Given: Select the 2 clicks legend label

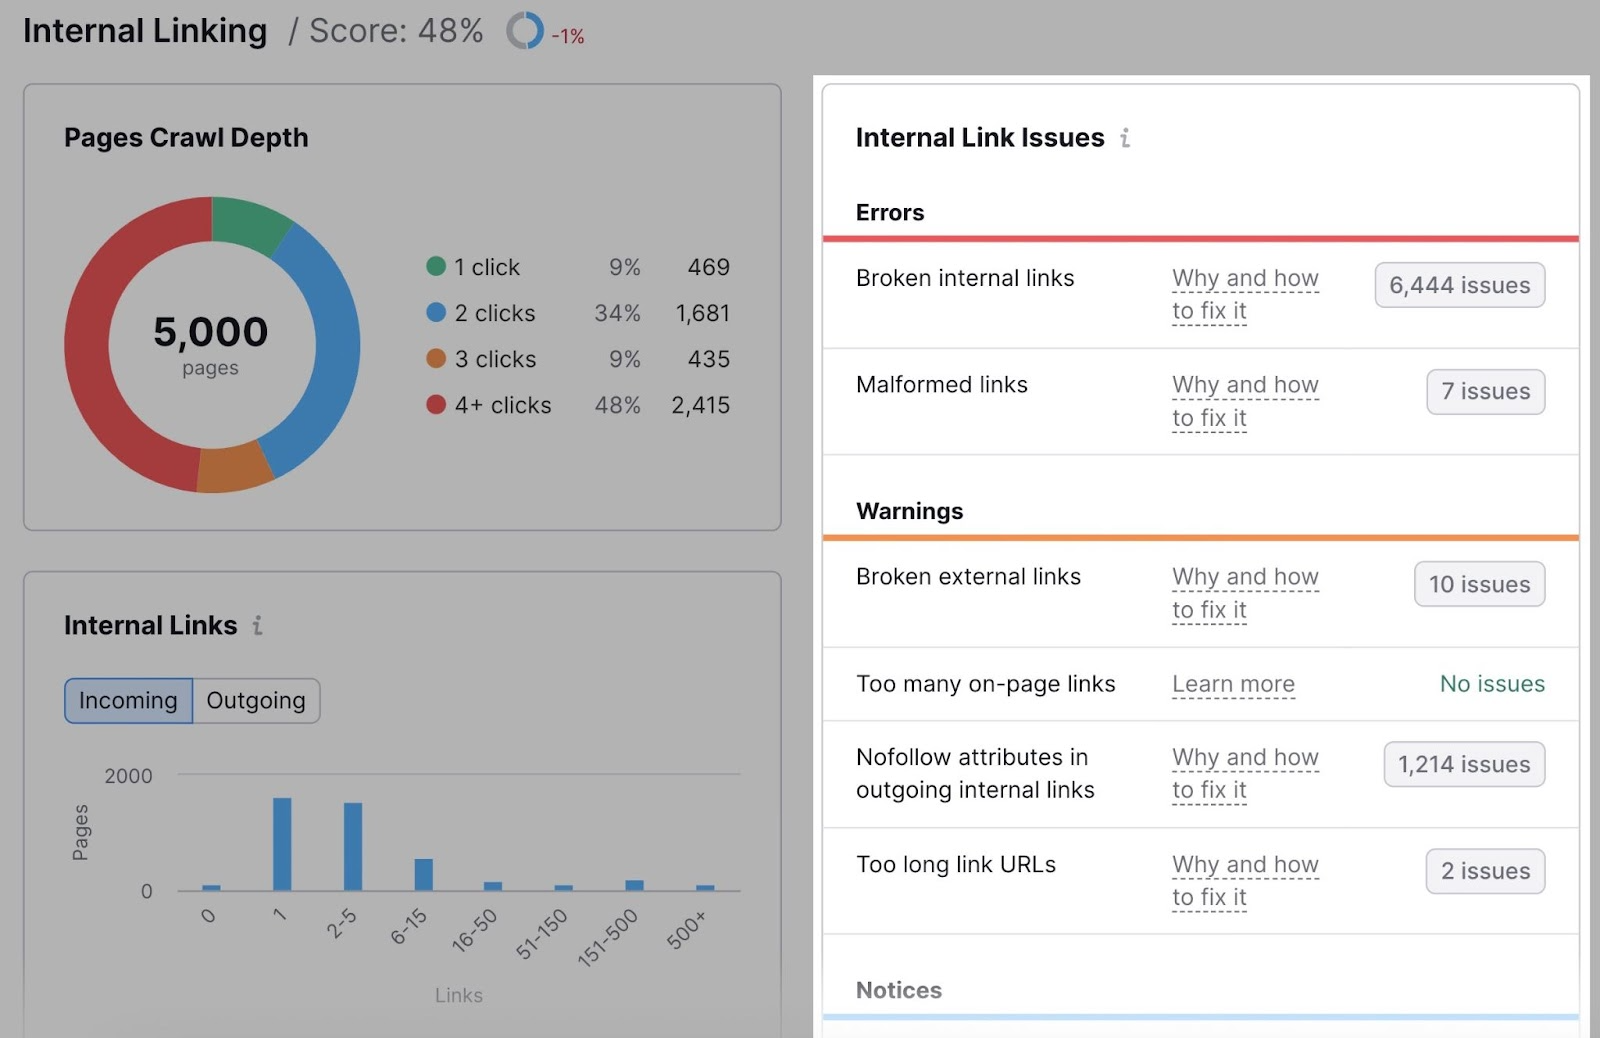Looking at the screenshot, I should point(495,313).
